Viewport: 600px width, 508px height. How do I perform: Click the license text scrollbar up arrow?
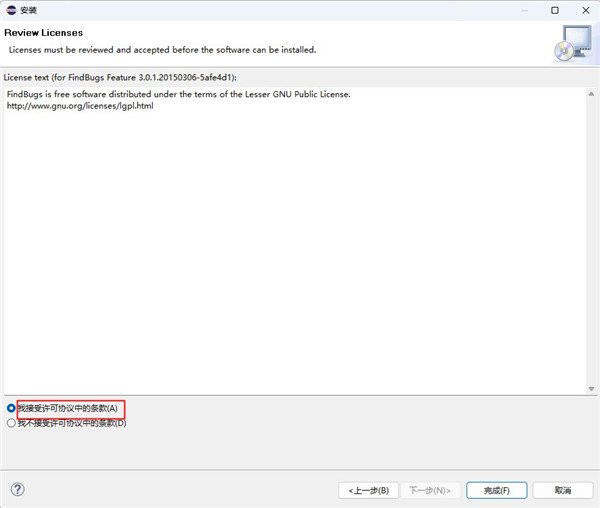click(591, 94)
